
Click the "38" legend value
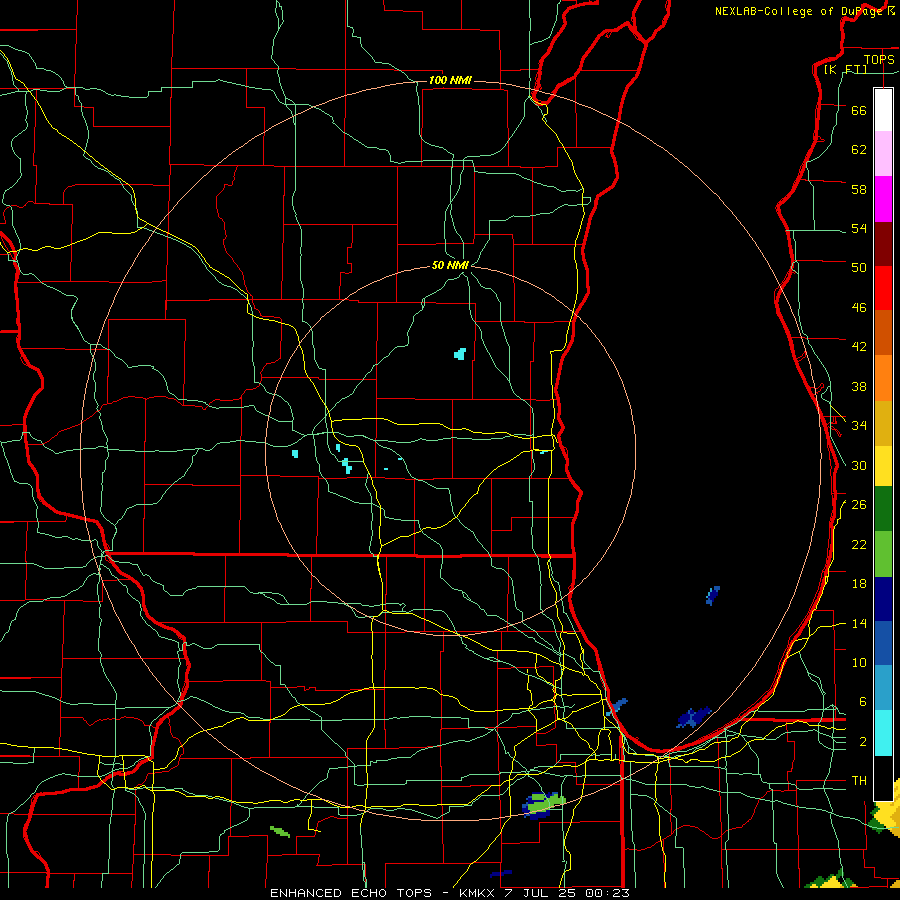coord(859,386)
